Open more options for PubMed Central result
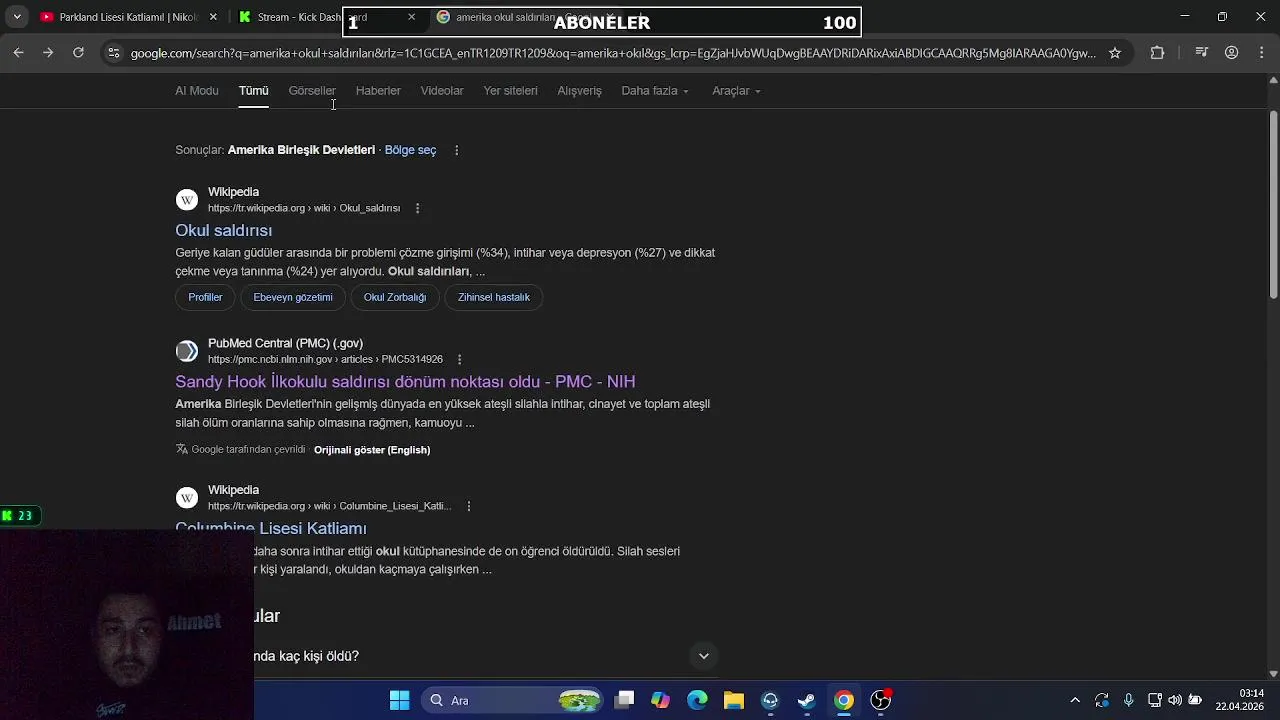This screenshot has height=720, width=1280. [x=459, y=359]
